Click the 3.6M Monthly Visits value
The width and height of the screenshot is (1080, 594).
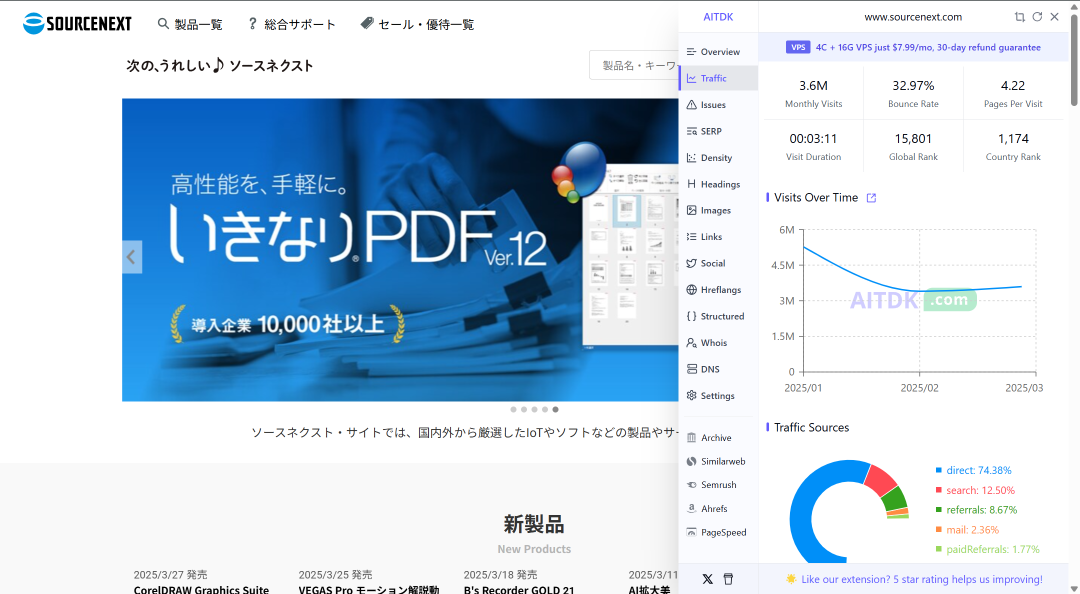point(813,85)
